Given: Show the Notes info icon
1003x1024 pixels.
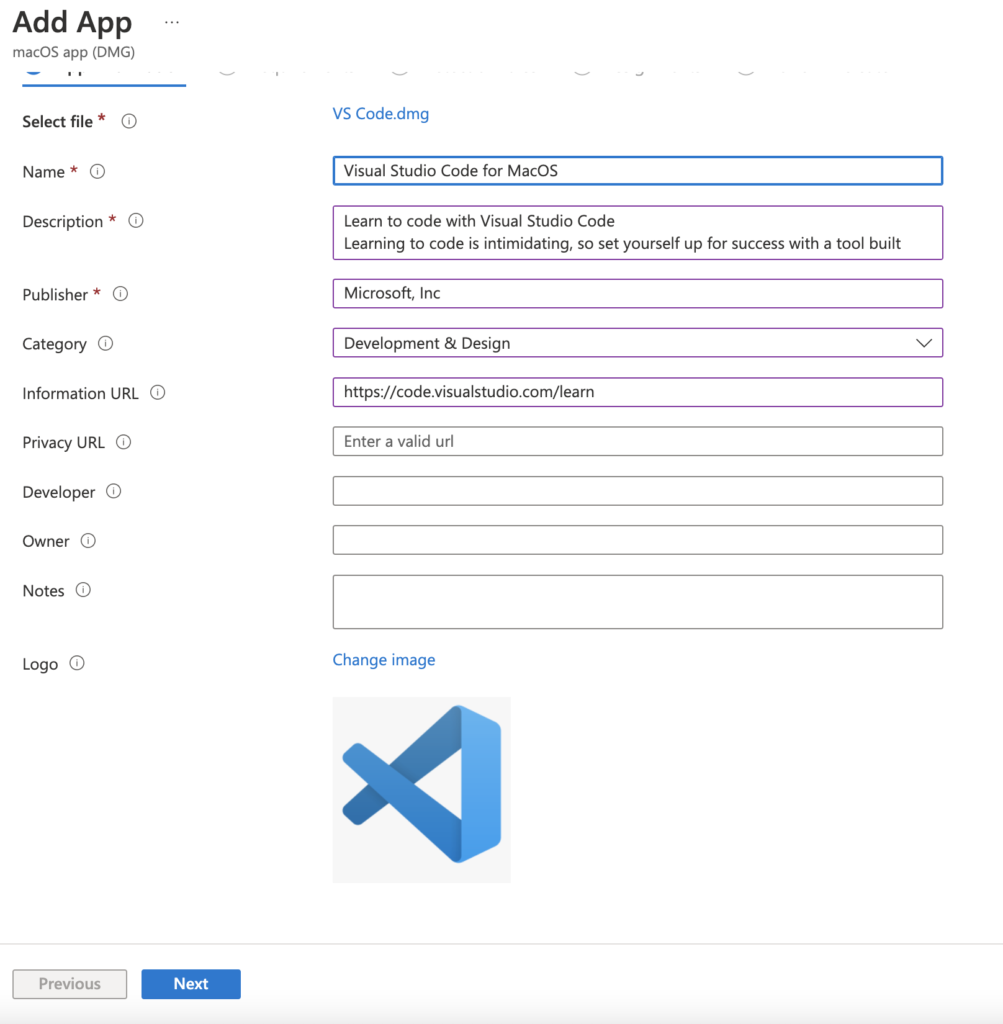Looking at the screenshot, I should [x=83, y=590].
